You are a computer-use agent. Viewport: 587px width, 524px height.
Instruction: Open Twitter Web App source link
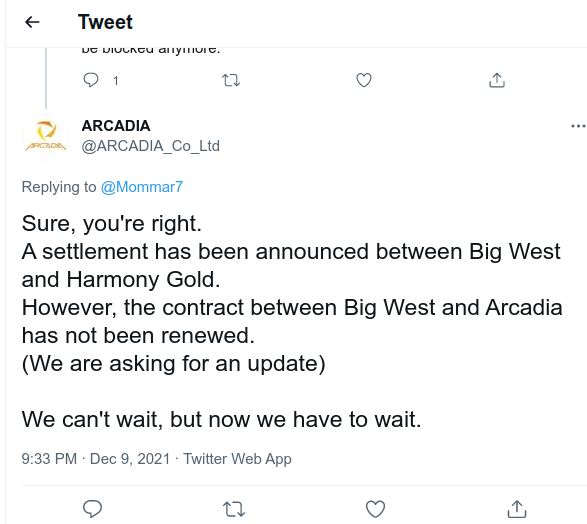click(237, 459)
